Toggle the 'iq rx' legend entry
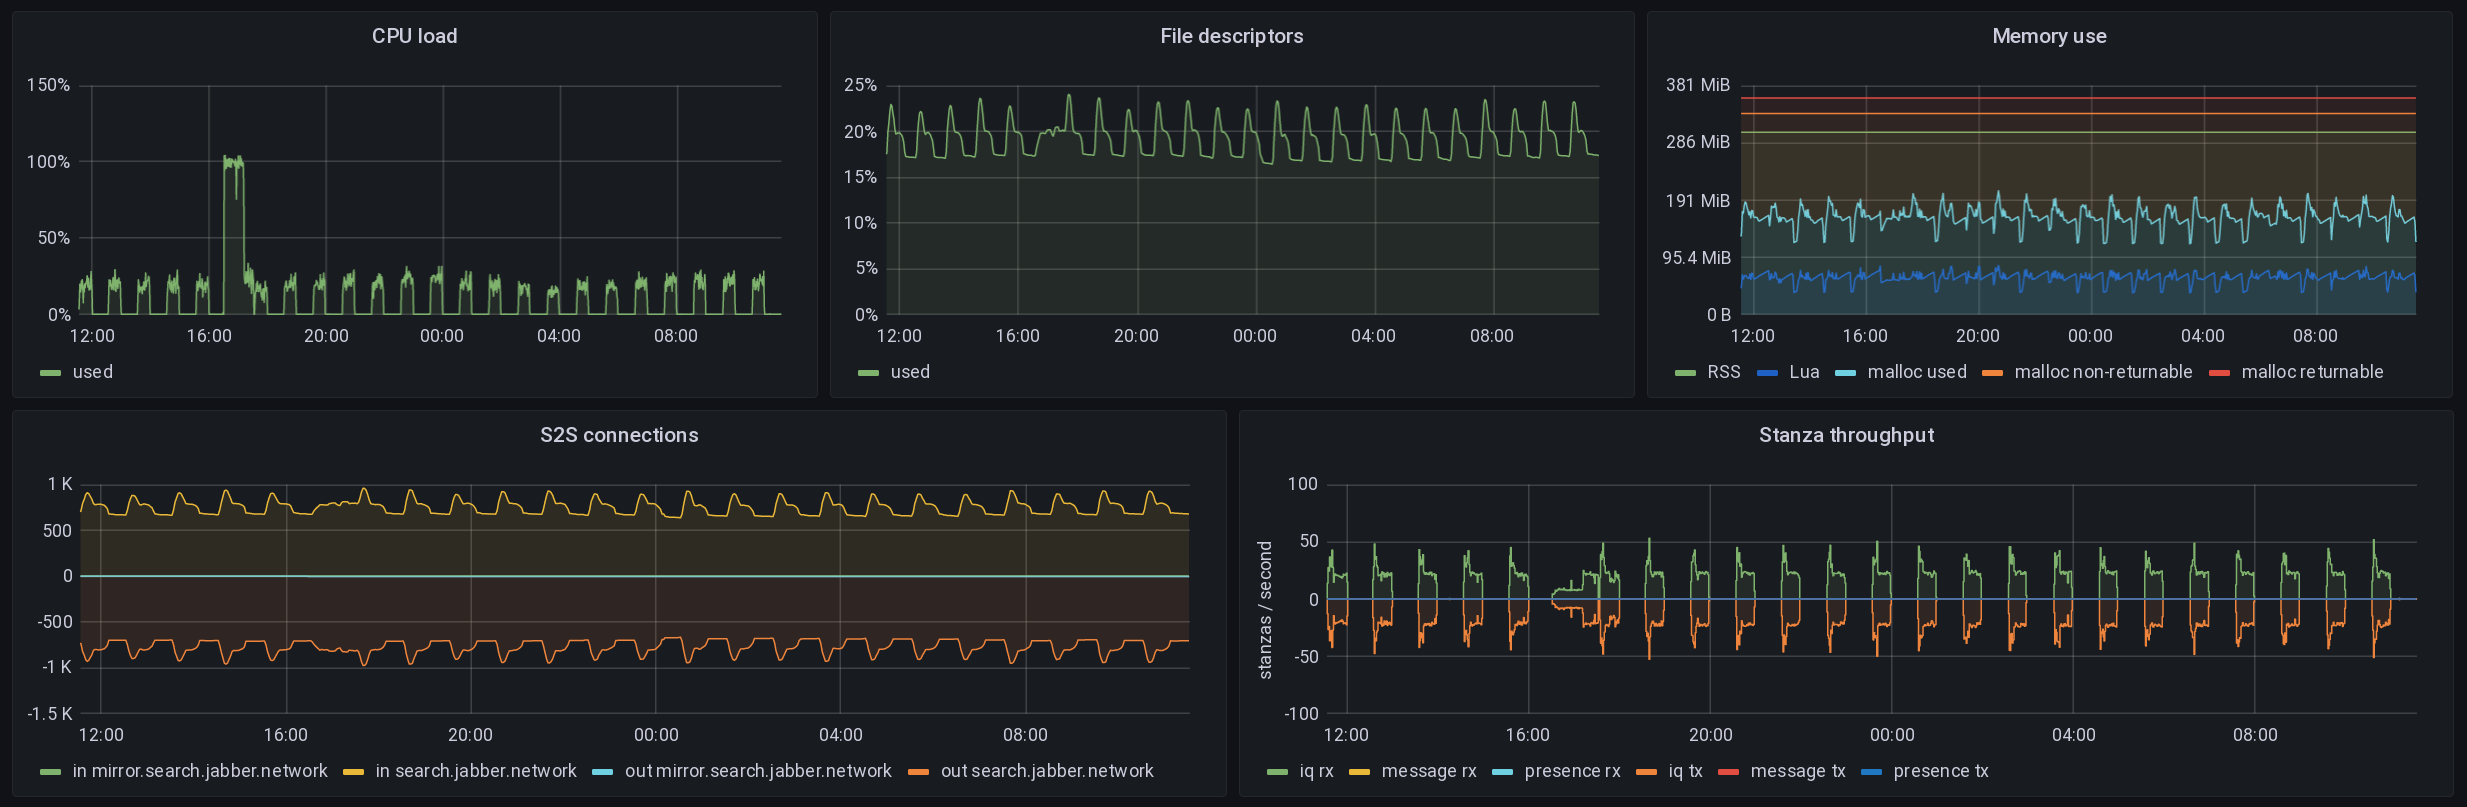Image resolution: width=2467 pixels, height=807 pixels. pos(1316,771)
